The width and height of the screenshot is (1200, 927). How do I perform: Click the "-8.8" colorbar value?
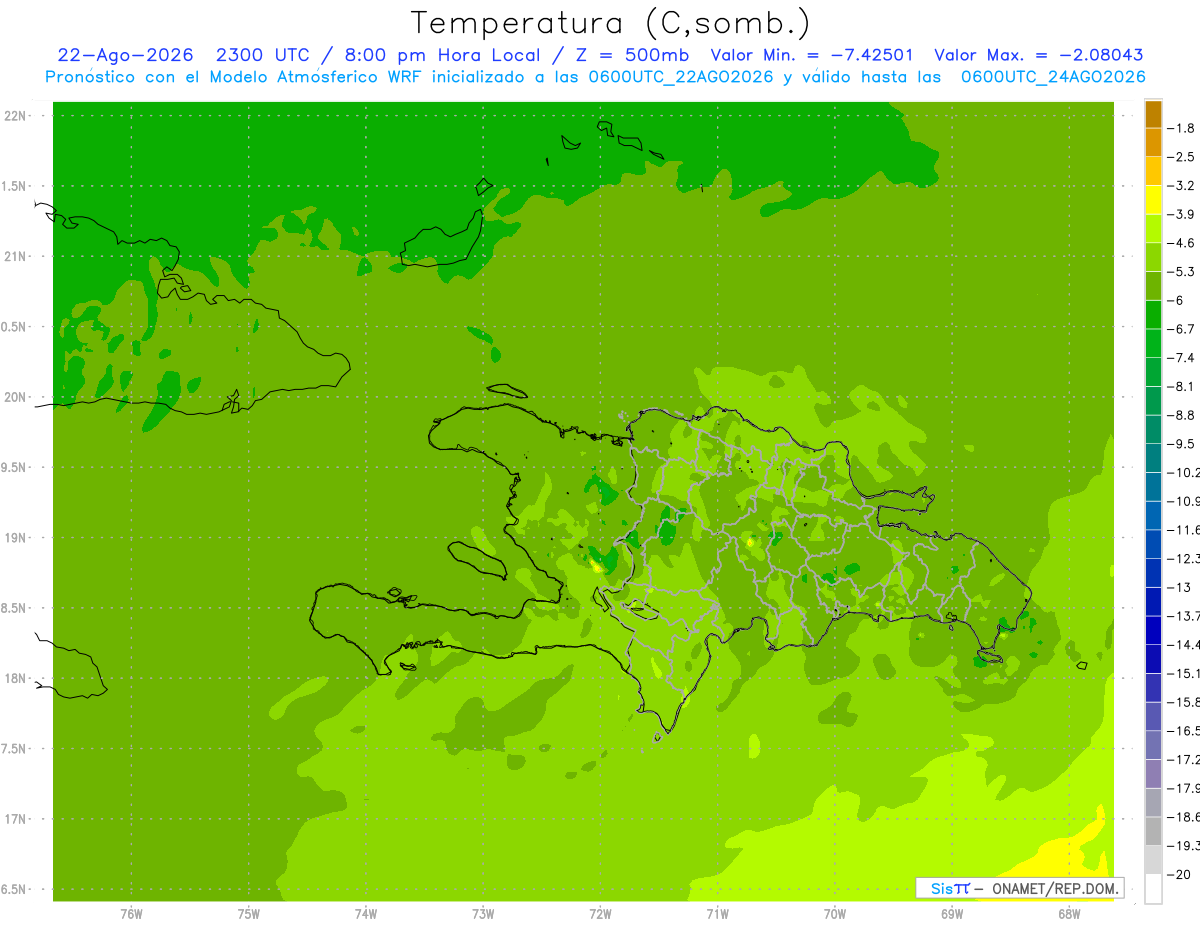tap(1181, 415)
